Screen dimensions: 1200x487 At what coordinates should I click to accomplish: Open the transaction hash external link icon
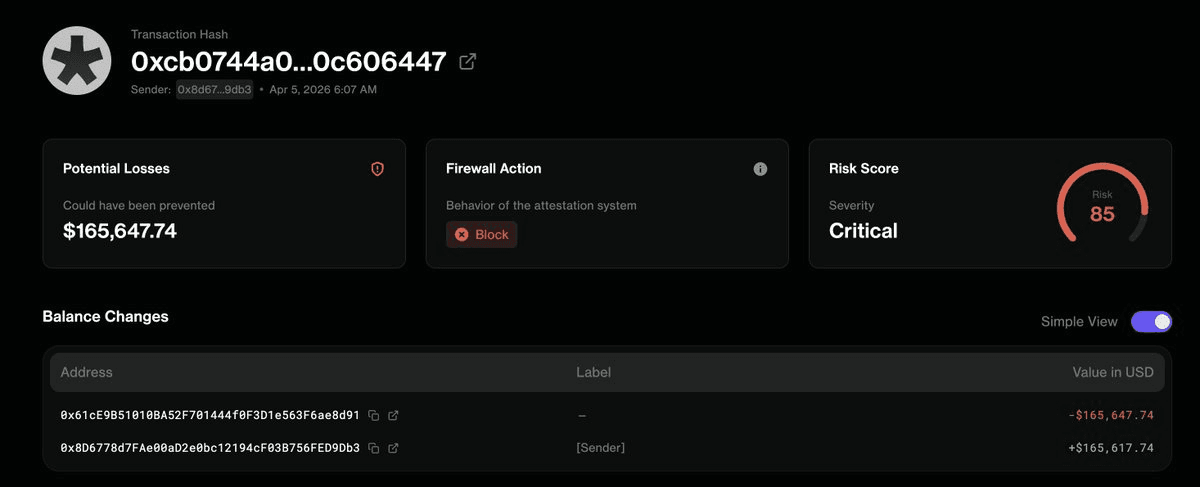point(467,62)
